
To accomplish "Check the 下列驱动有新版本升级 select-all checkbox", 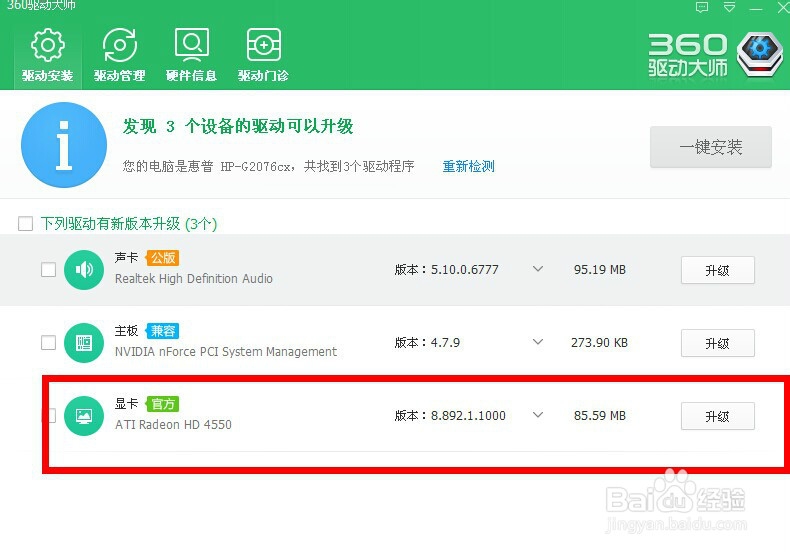I will (25, 223).
